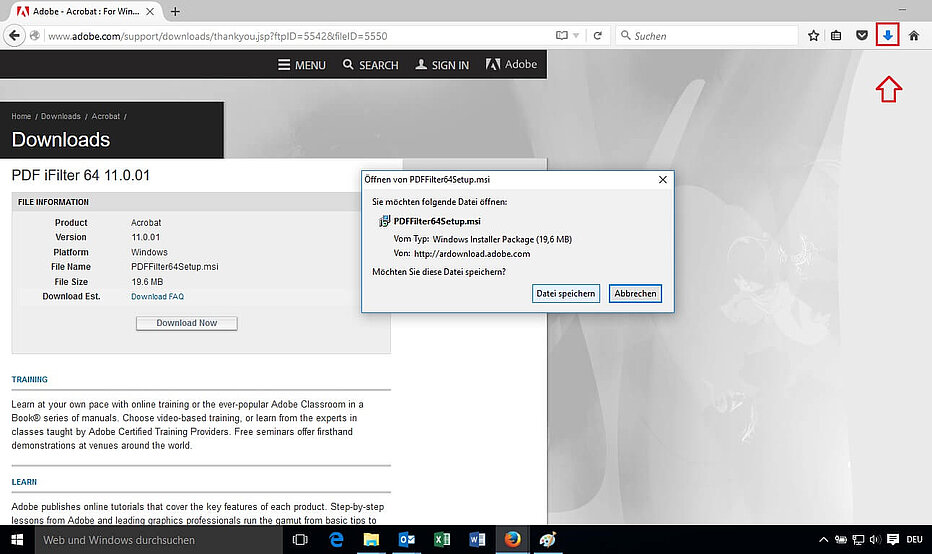
Task: Show hidden tray icons chevron
Action: [x=823, y=540]
